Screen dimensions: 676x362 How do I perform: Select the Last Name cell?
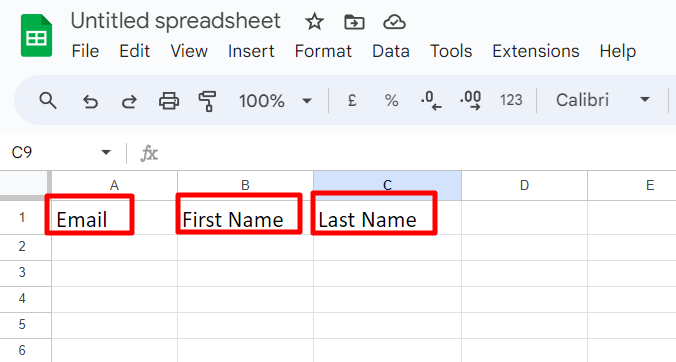387,218
